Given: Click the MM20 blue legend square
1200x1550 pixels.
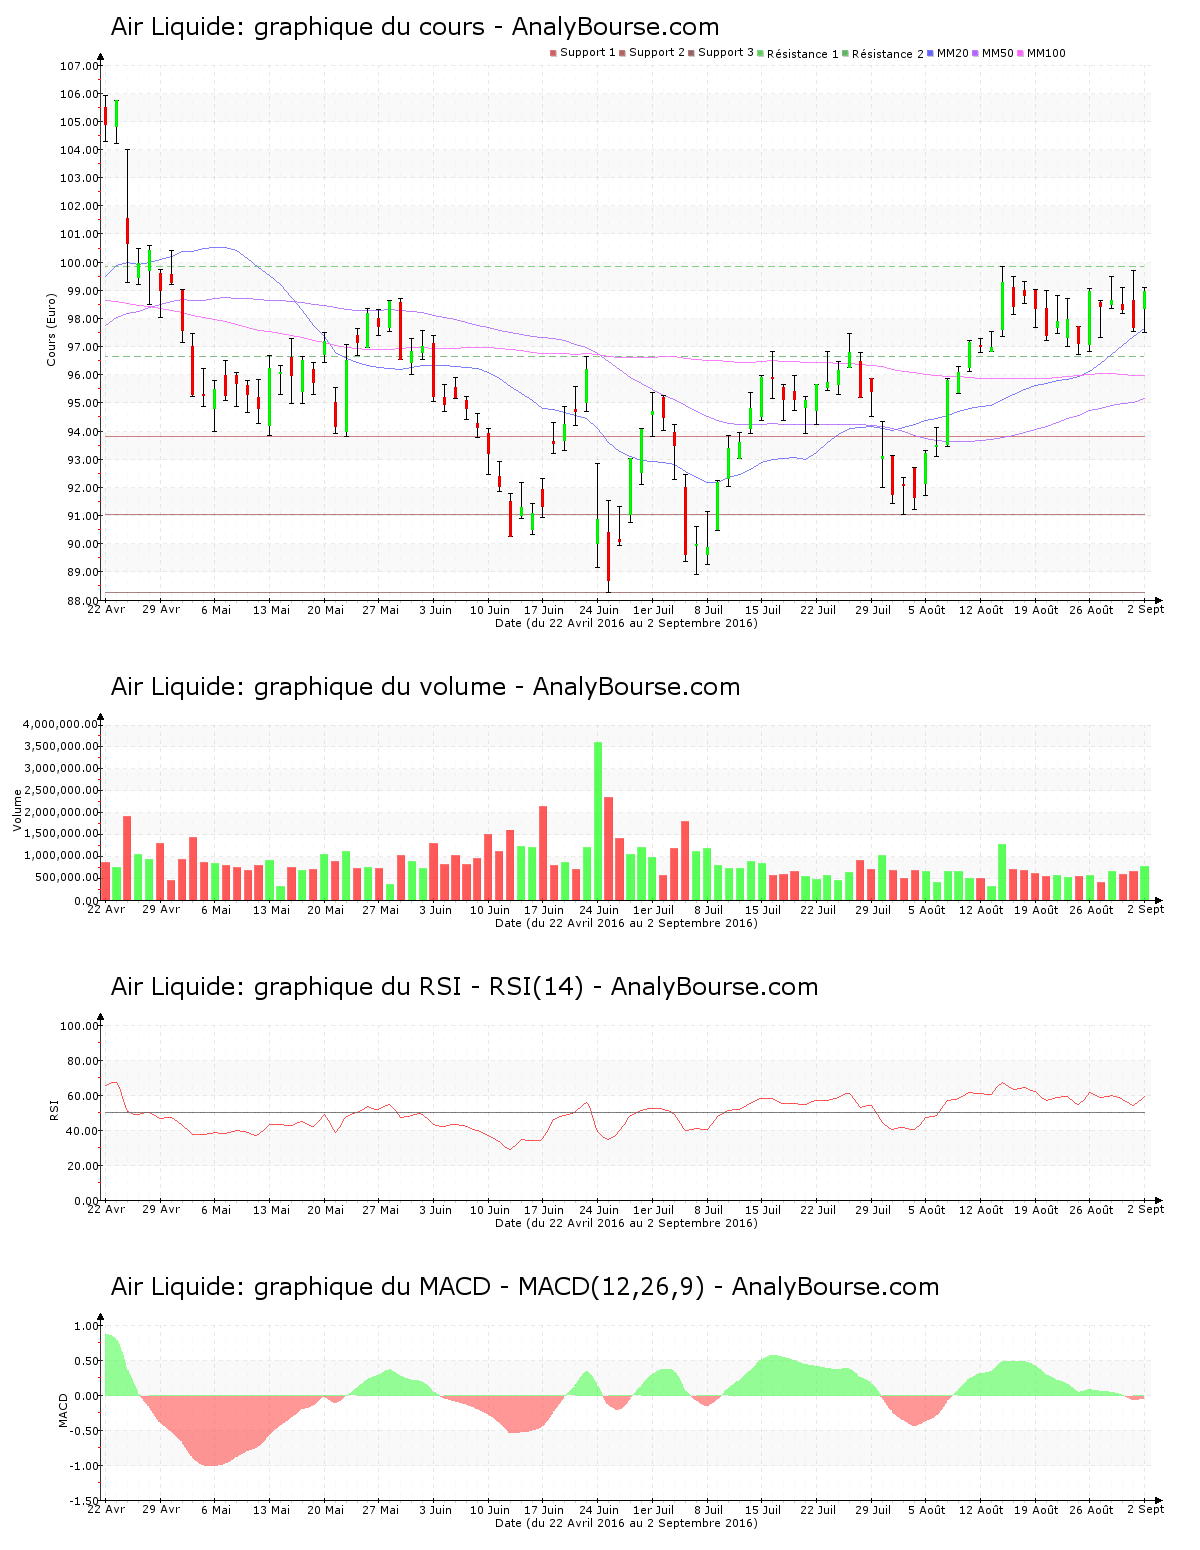Looking at the screenshot, I should tap(930, 53).
